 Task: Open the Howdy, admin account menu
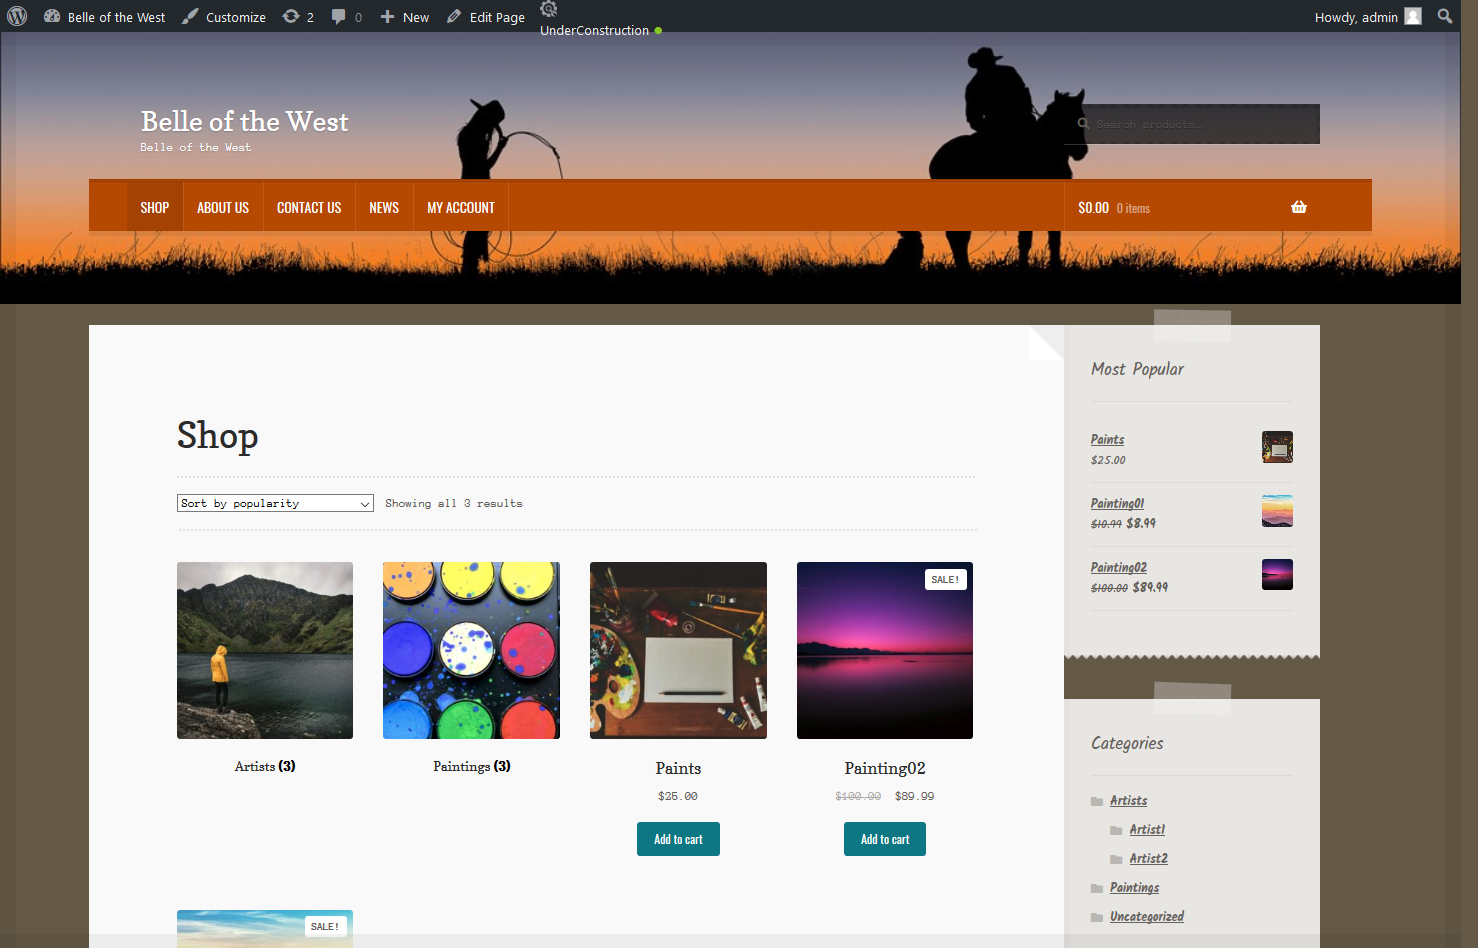click(1367, 17)
